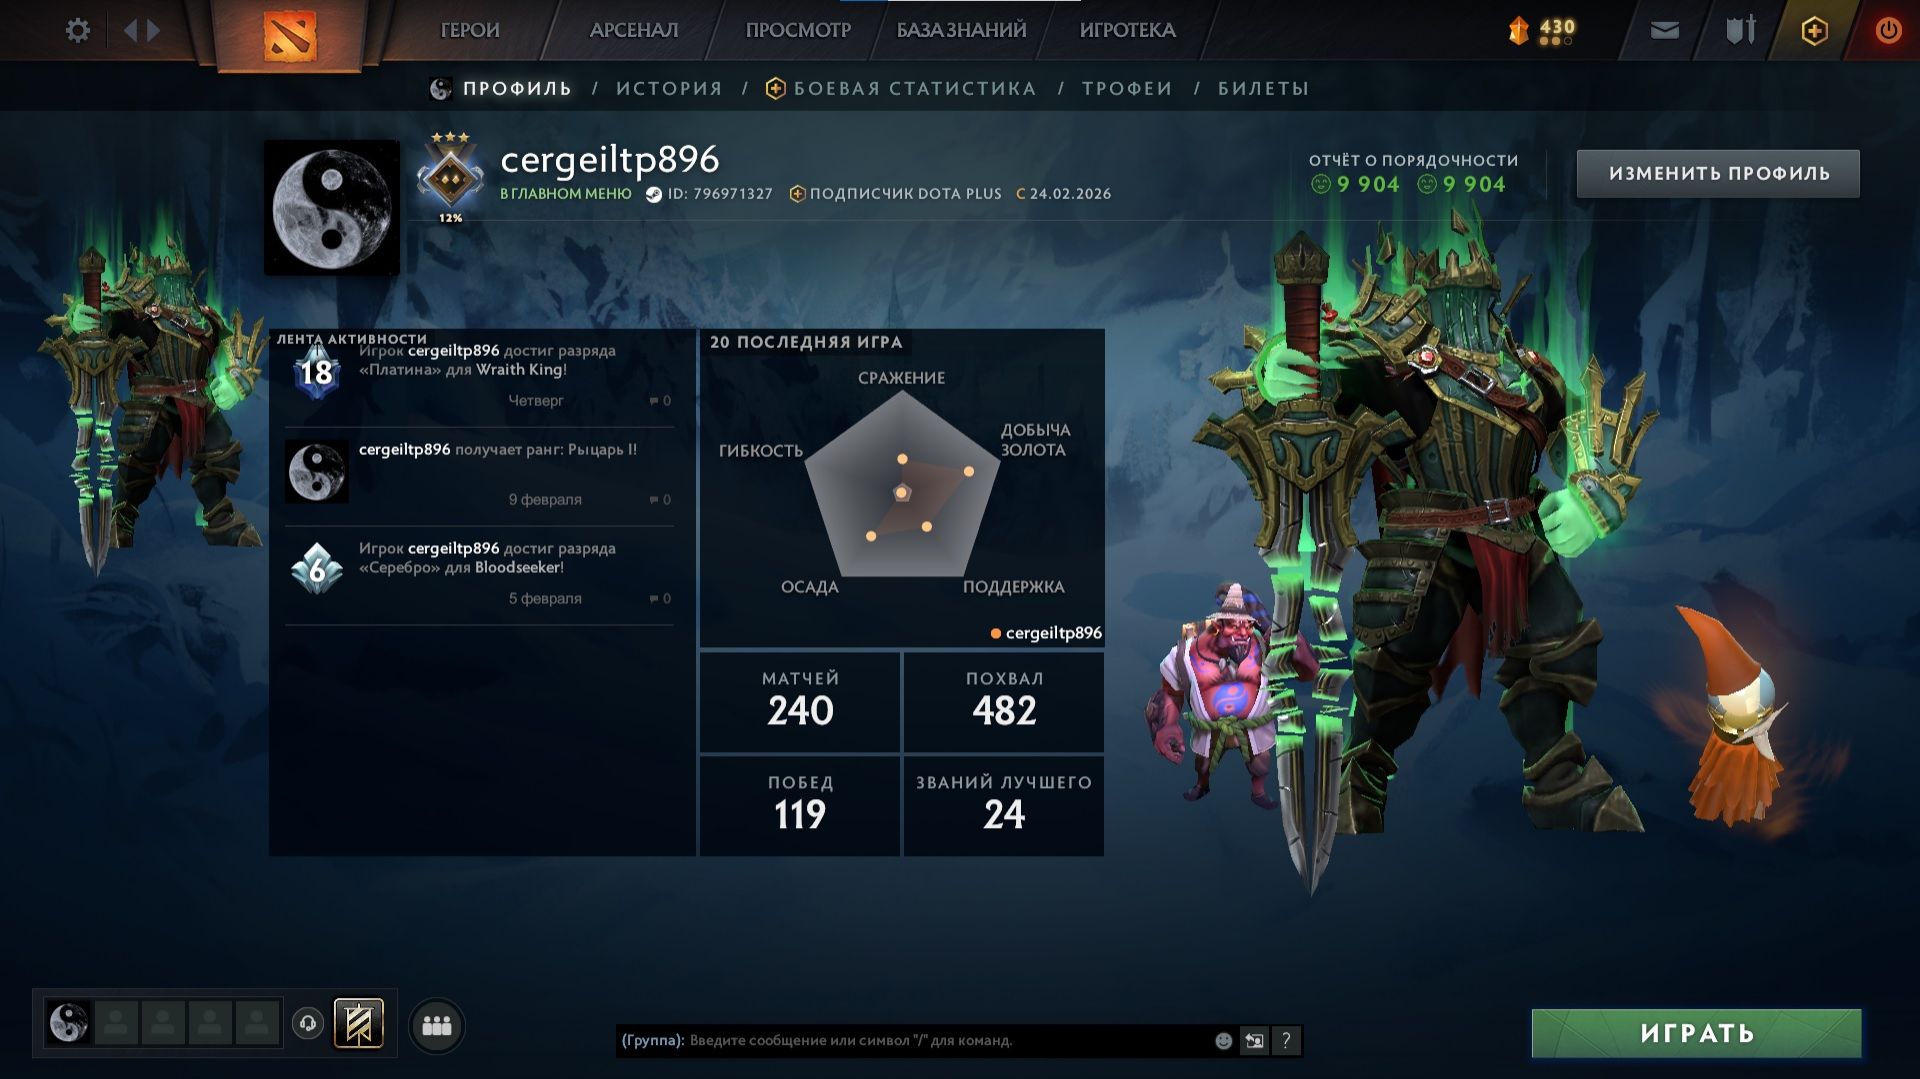Click the chat help question mark
Screen dimensions: 1920x1079
click(1286, 1041)
